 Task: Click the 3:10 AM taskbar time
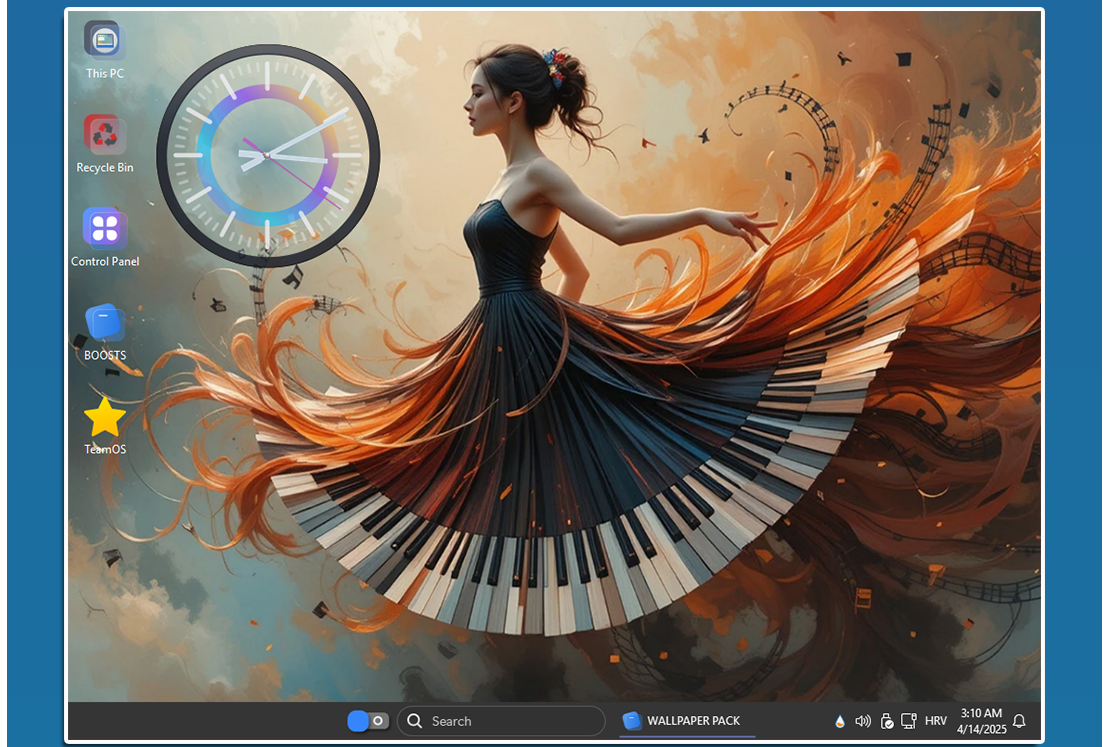click(x=980, y=713)
